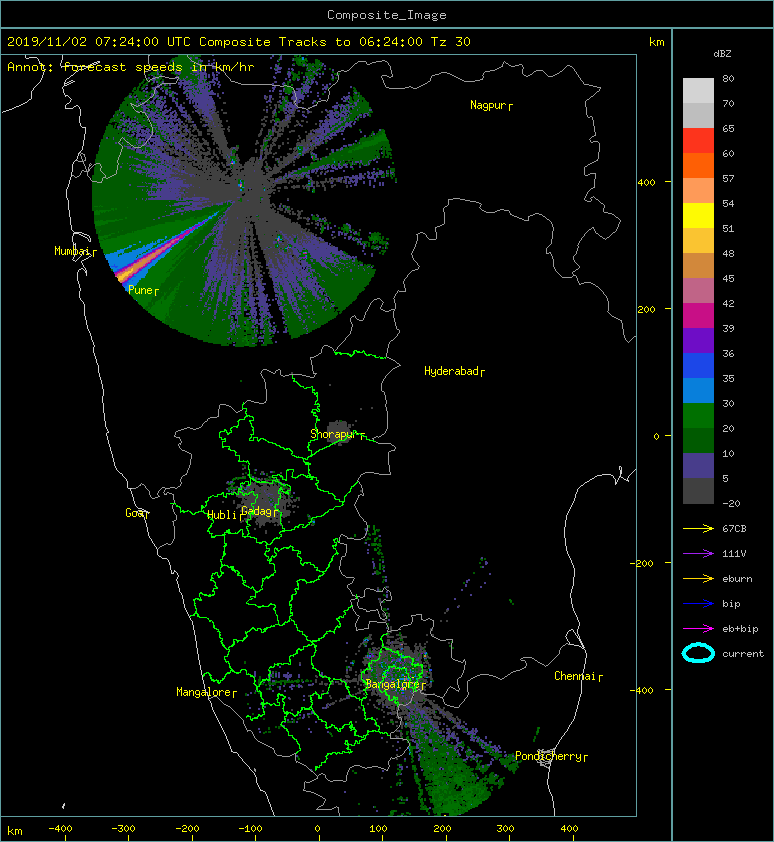Click the purple 111V arrow legend icon
774x842 pixels.
point(698,554)
